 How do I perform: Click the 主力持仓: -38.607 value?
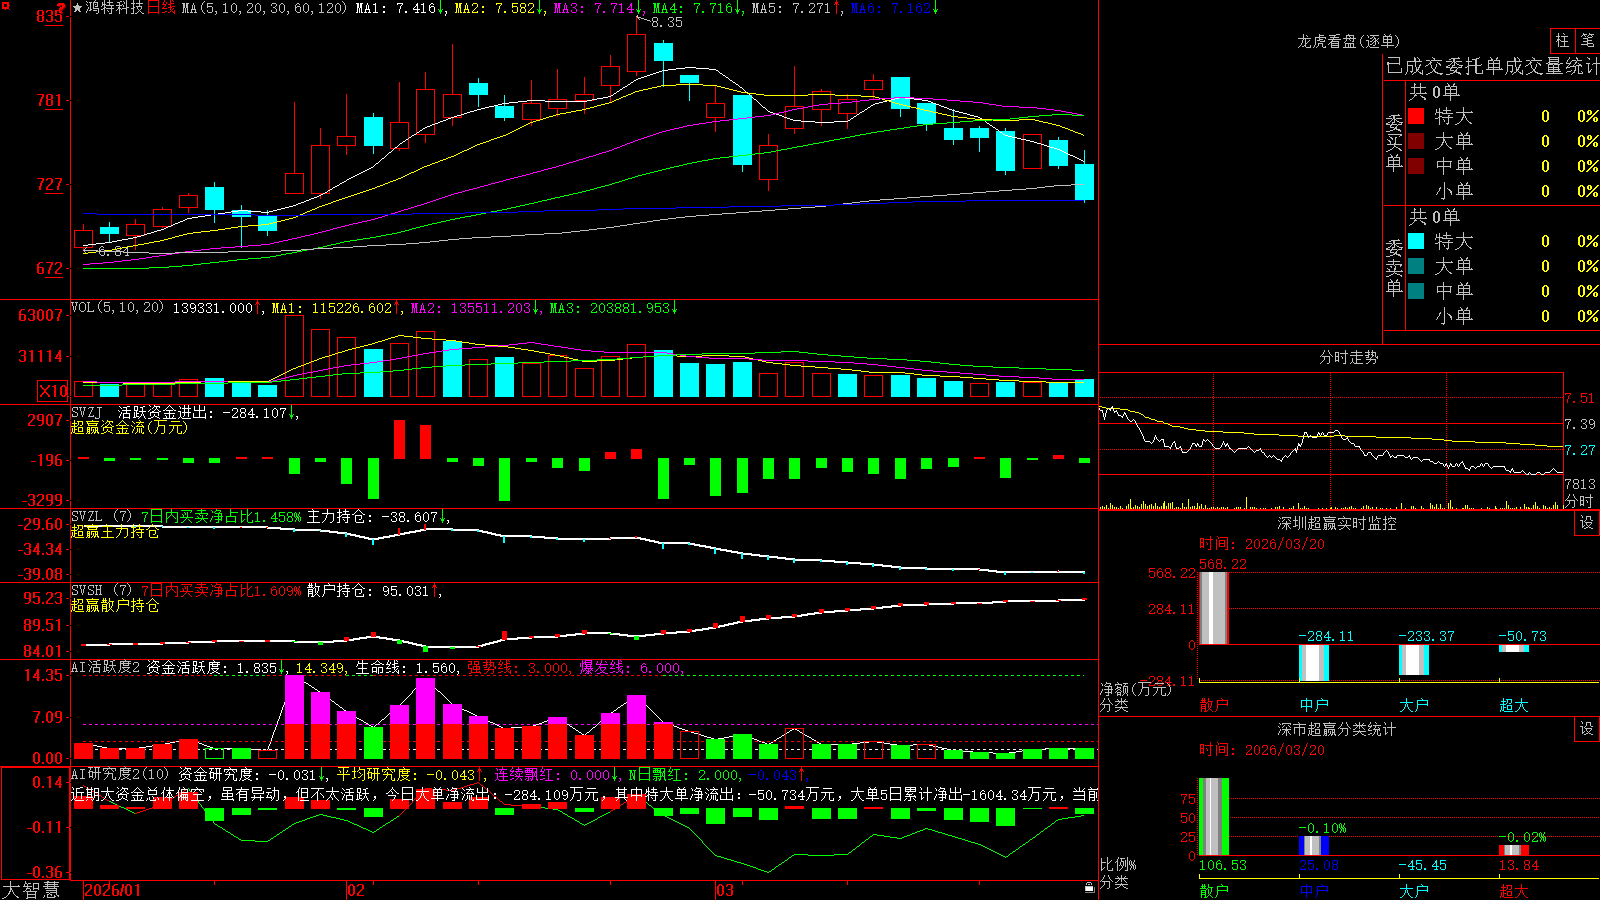(378, 517)
